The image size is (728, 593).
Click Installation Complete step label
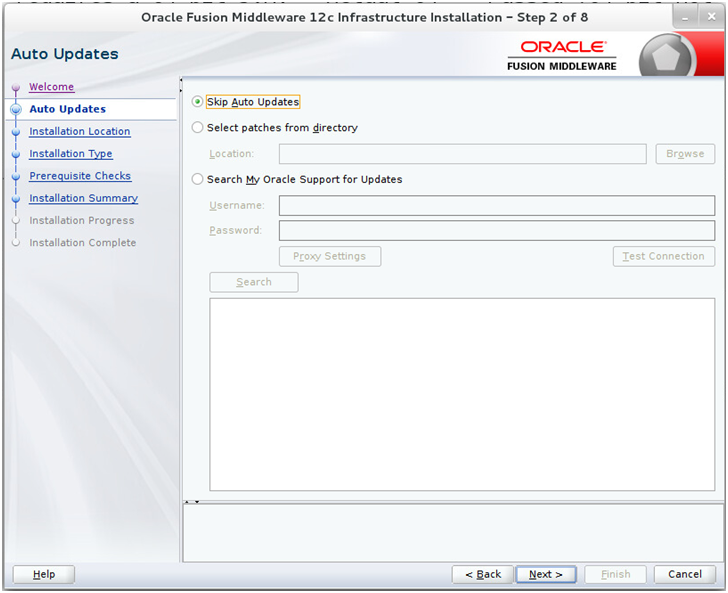[83, 243]
